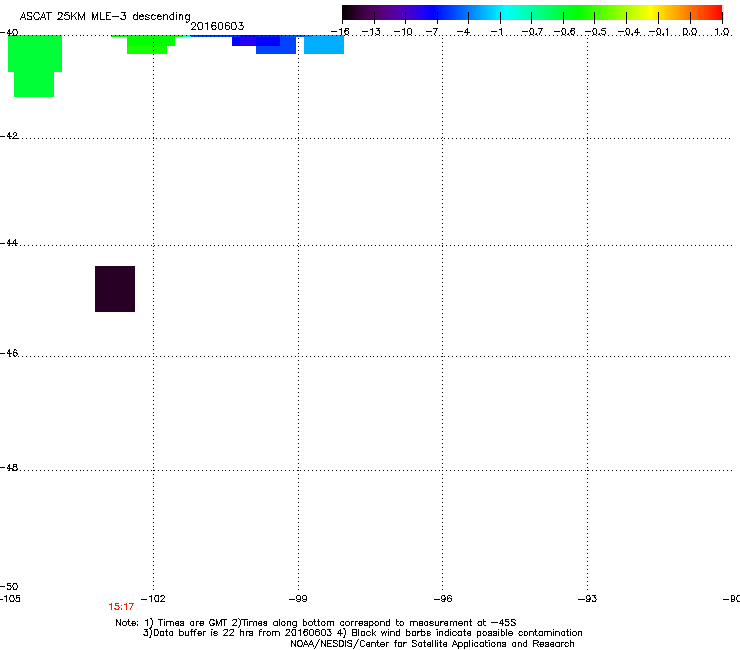Click the -96 longitude axis label
The width and height of the screenshot is (740, 650).
tap(443, 599)
